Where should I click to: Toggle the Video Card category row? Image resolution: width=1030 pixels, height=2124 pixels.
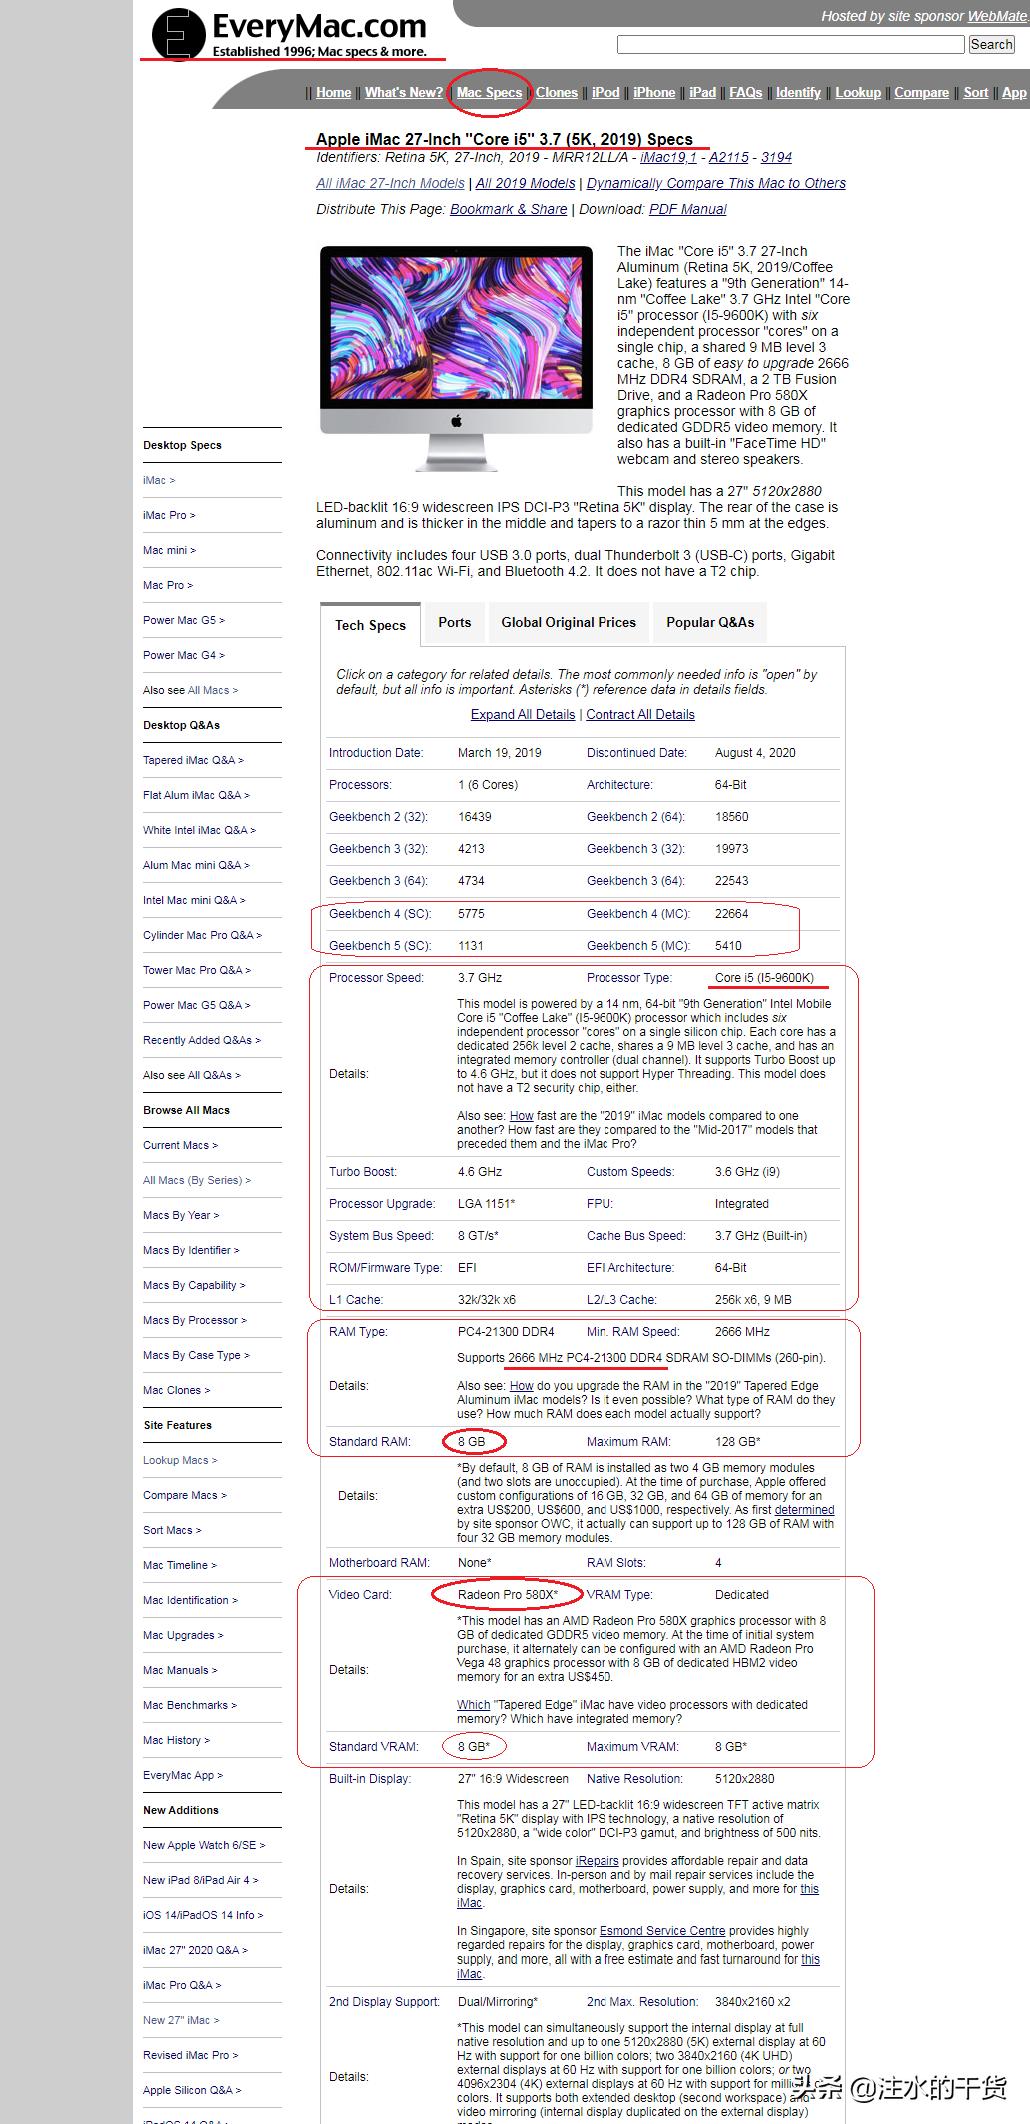click(583, 1595)
